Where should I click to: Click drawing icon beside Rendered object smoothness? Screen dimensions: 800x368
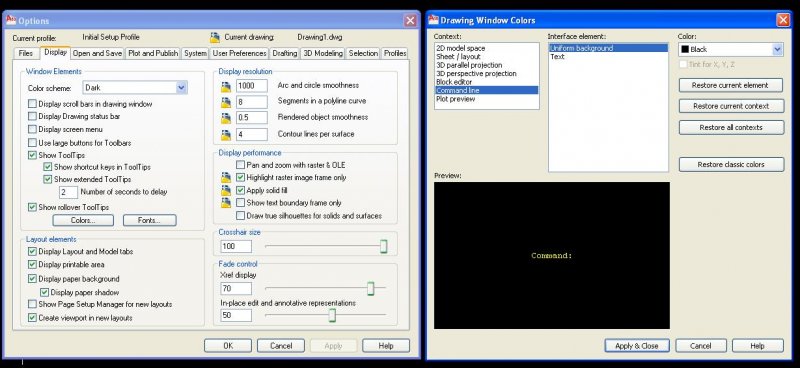(226, 118)
